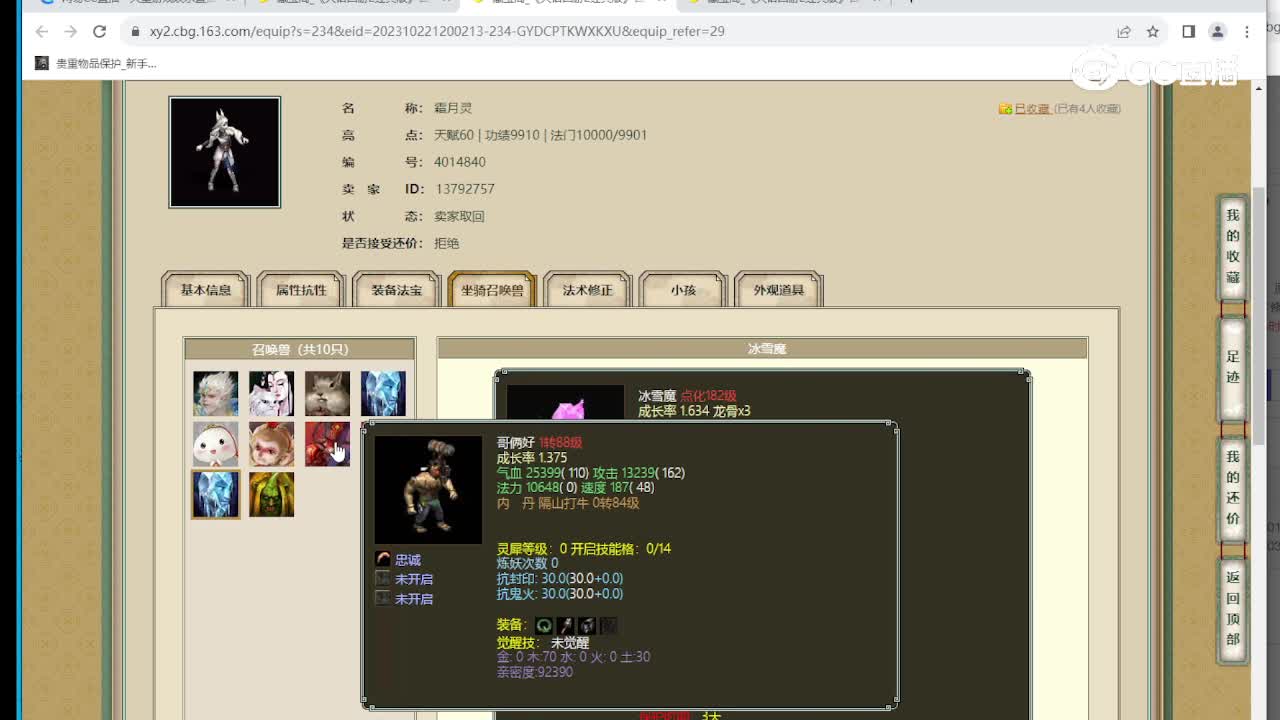Click the 内丹 隔山打牛 line
1280x720 pixels.
568,503
